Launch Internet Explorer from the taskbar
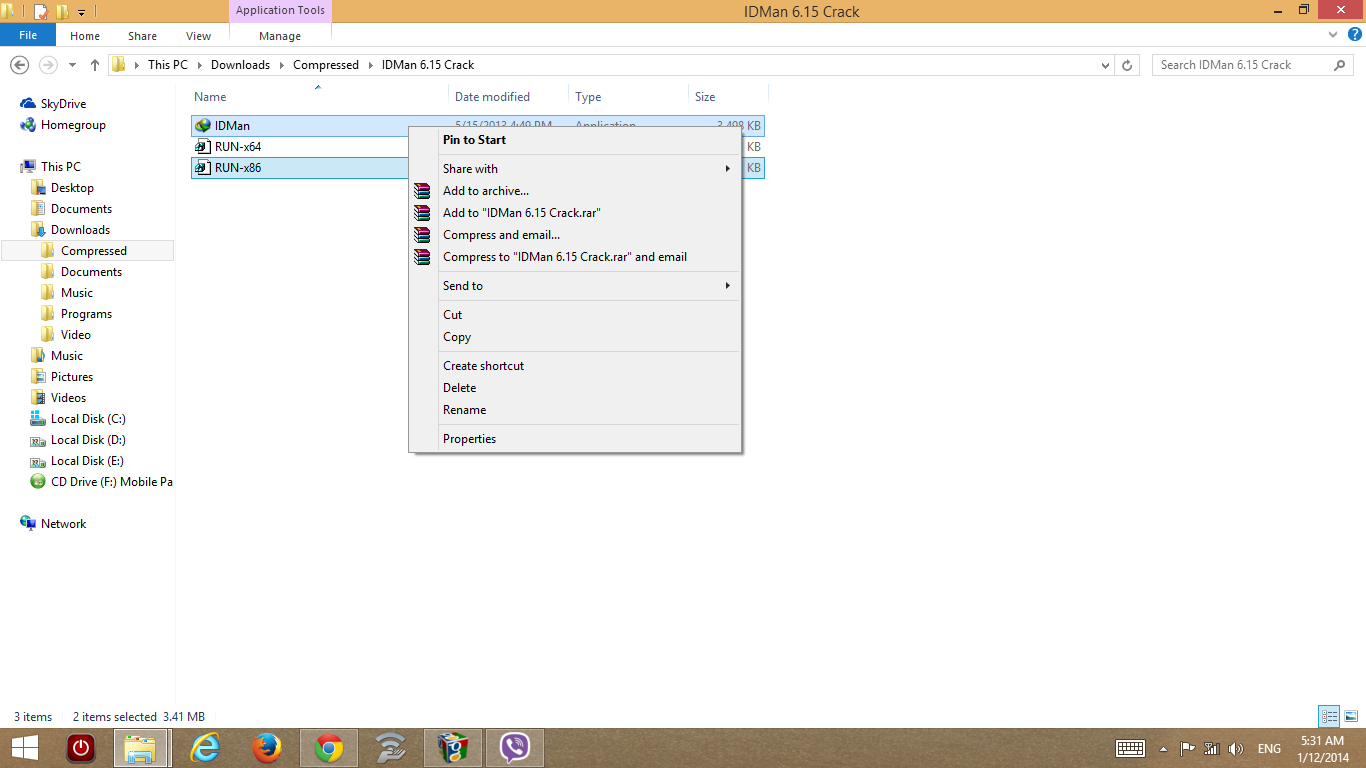The height and width of the screenshot is (768, 1366). pyautogui.click(x=205, y=748)
